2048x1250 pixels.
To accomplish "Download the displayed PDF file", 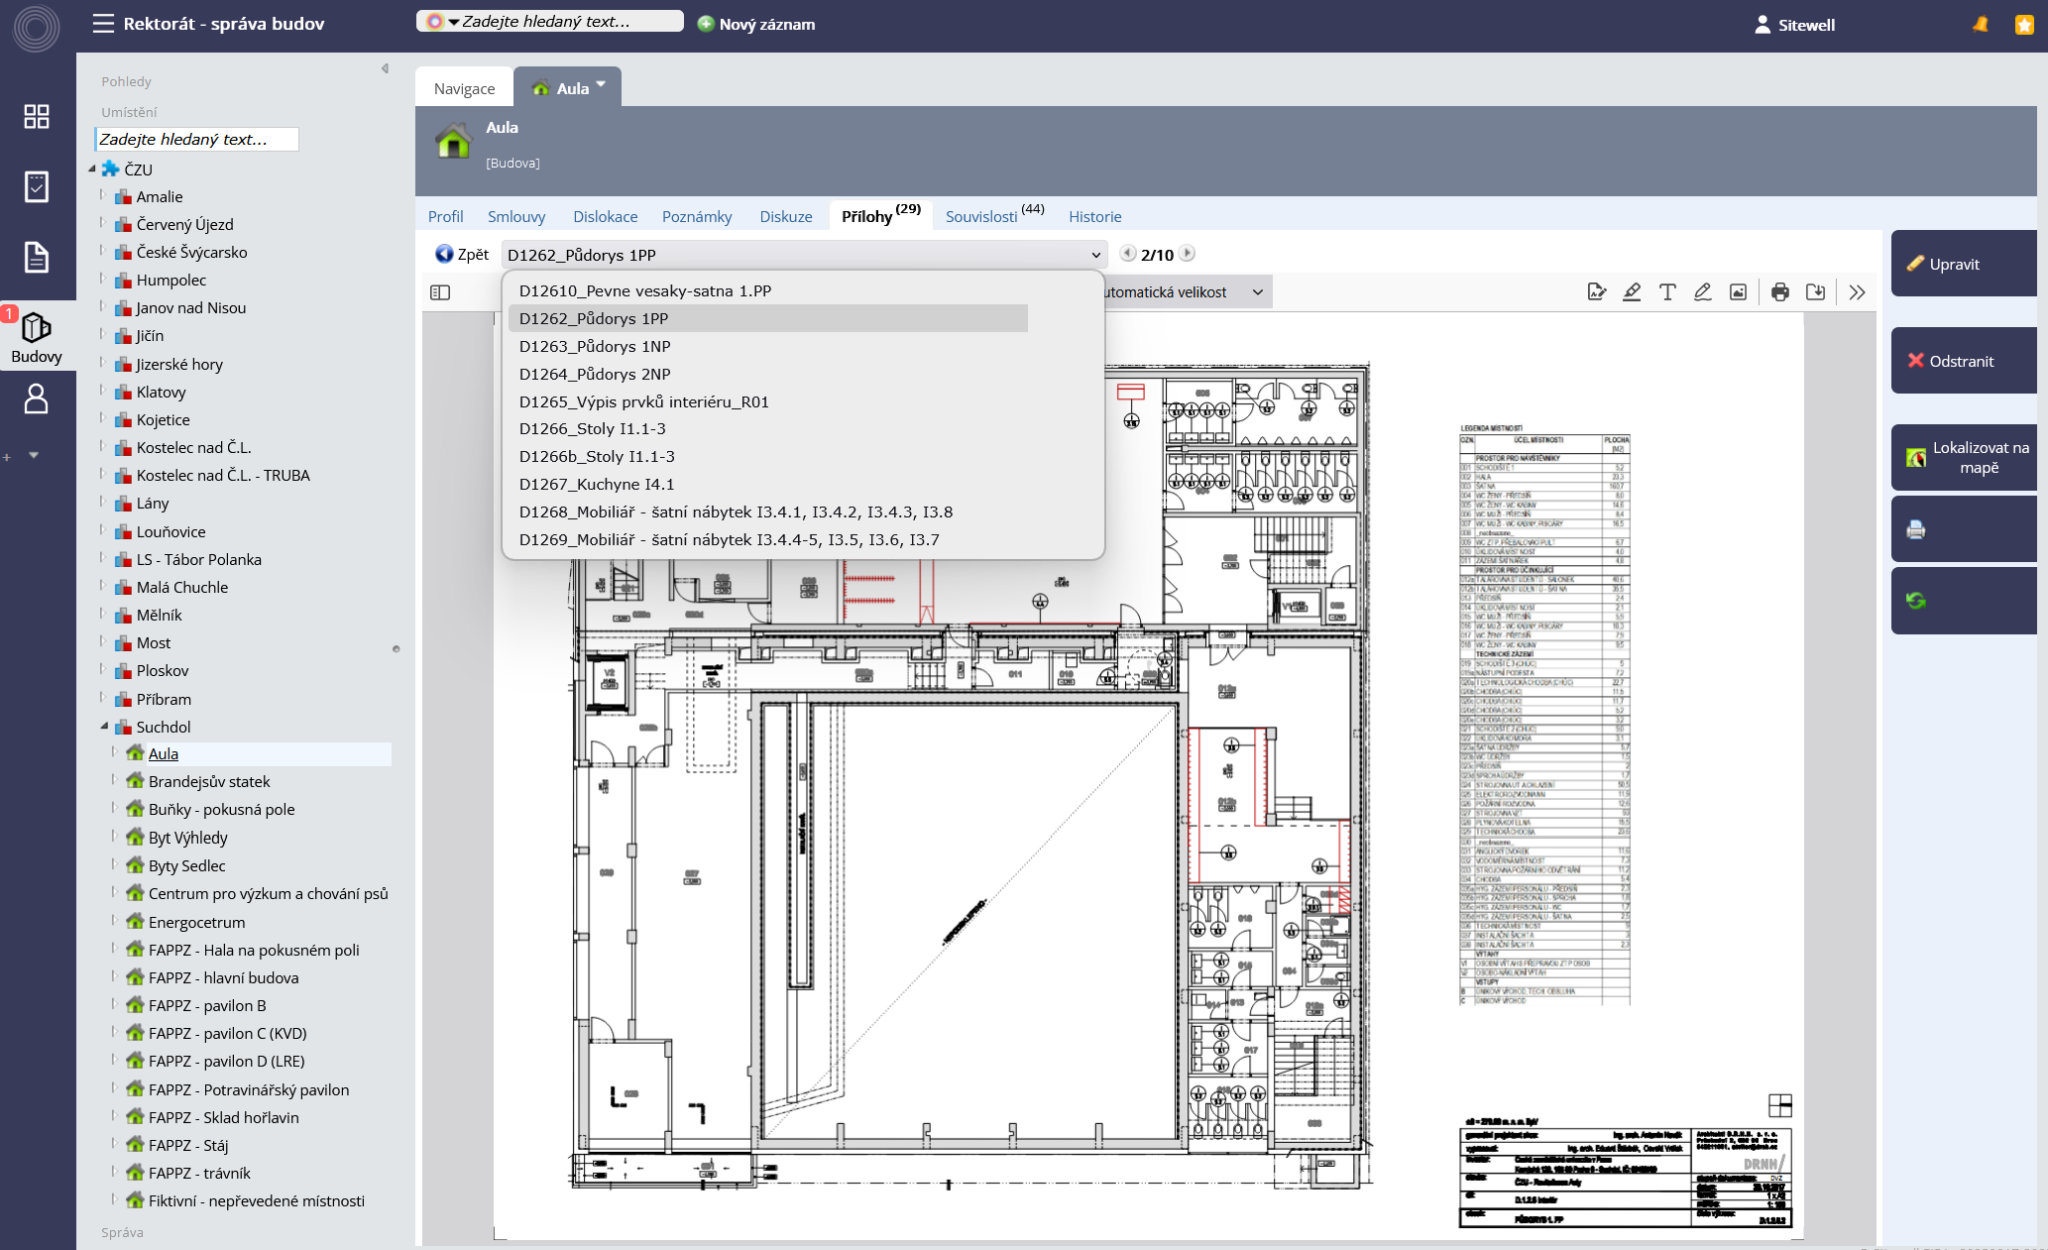I will (1815, 292).
